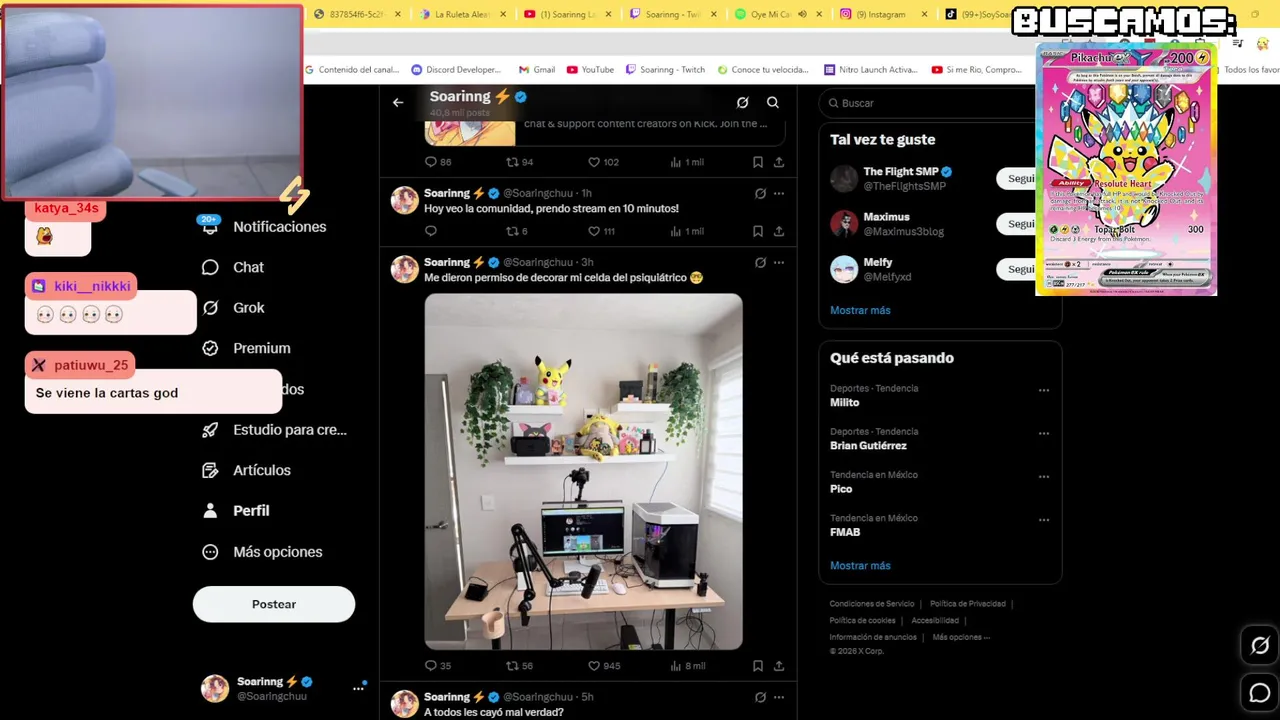Open Política de cookies footer link

point(862,621)
